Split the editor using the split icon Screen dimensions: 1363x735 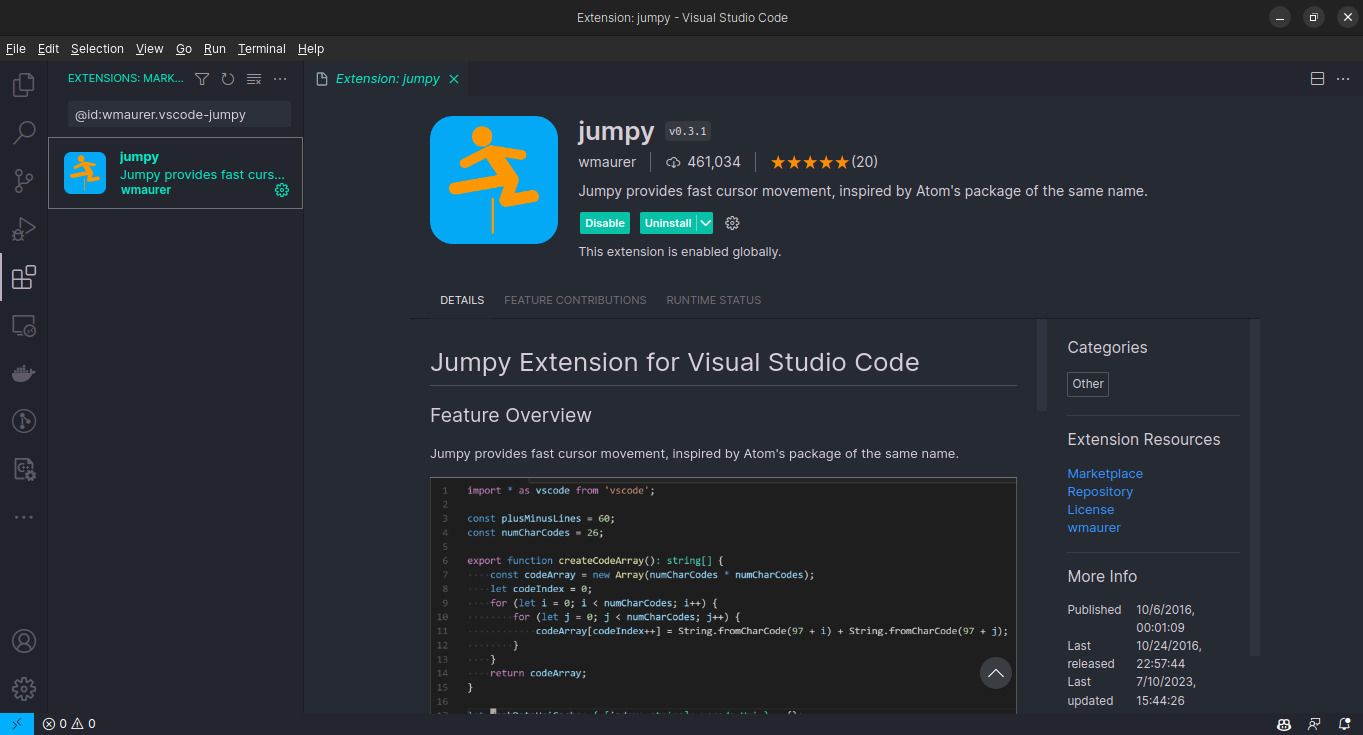coord(1317,78)
